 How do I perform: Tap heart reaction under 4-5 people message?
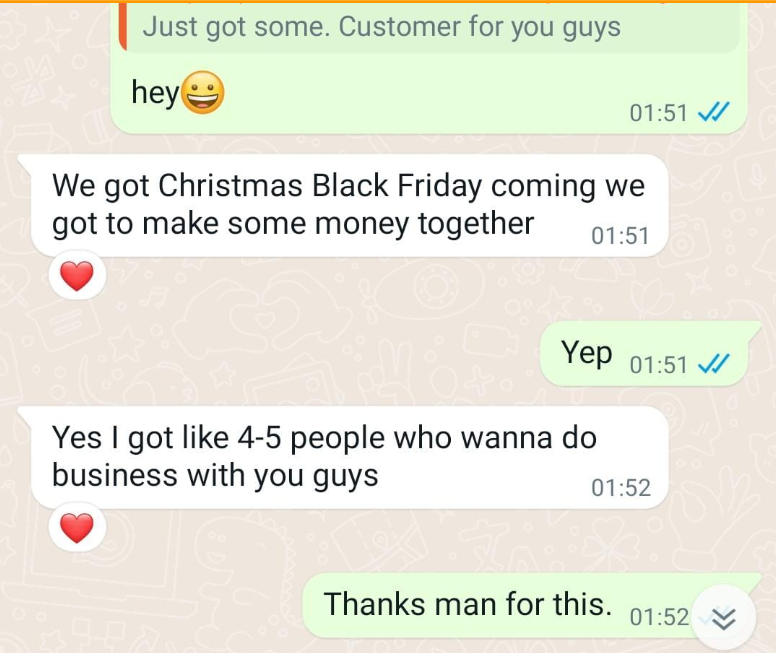[x=77, y=528]
